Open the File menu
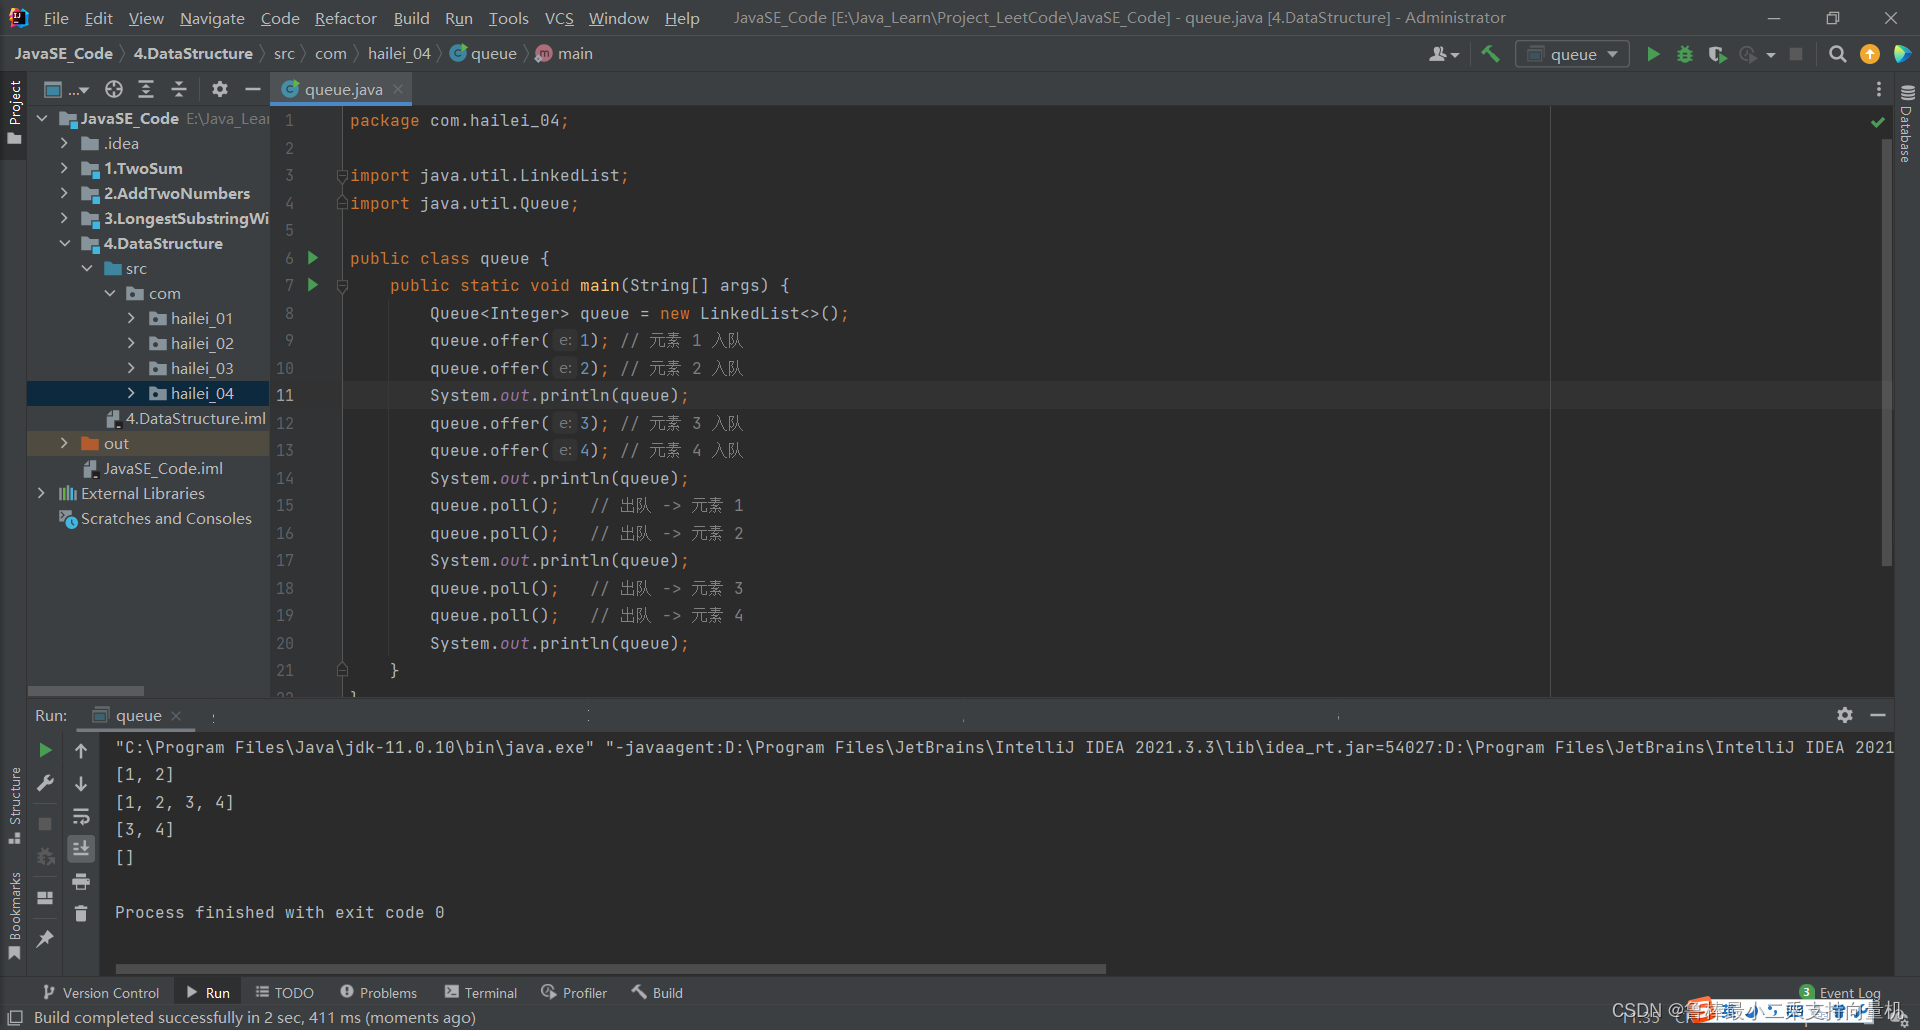 point(56,18)
